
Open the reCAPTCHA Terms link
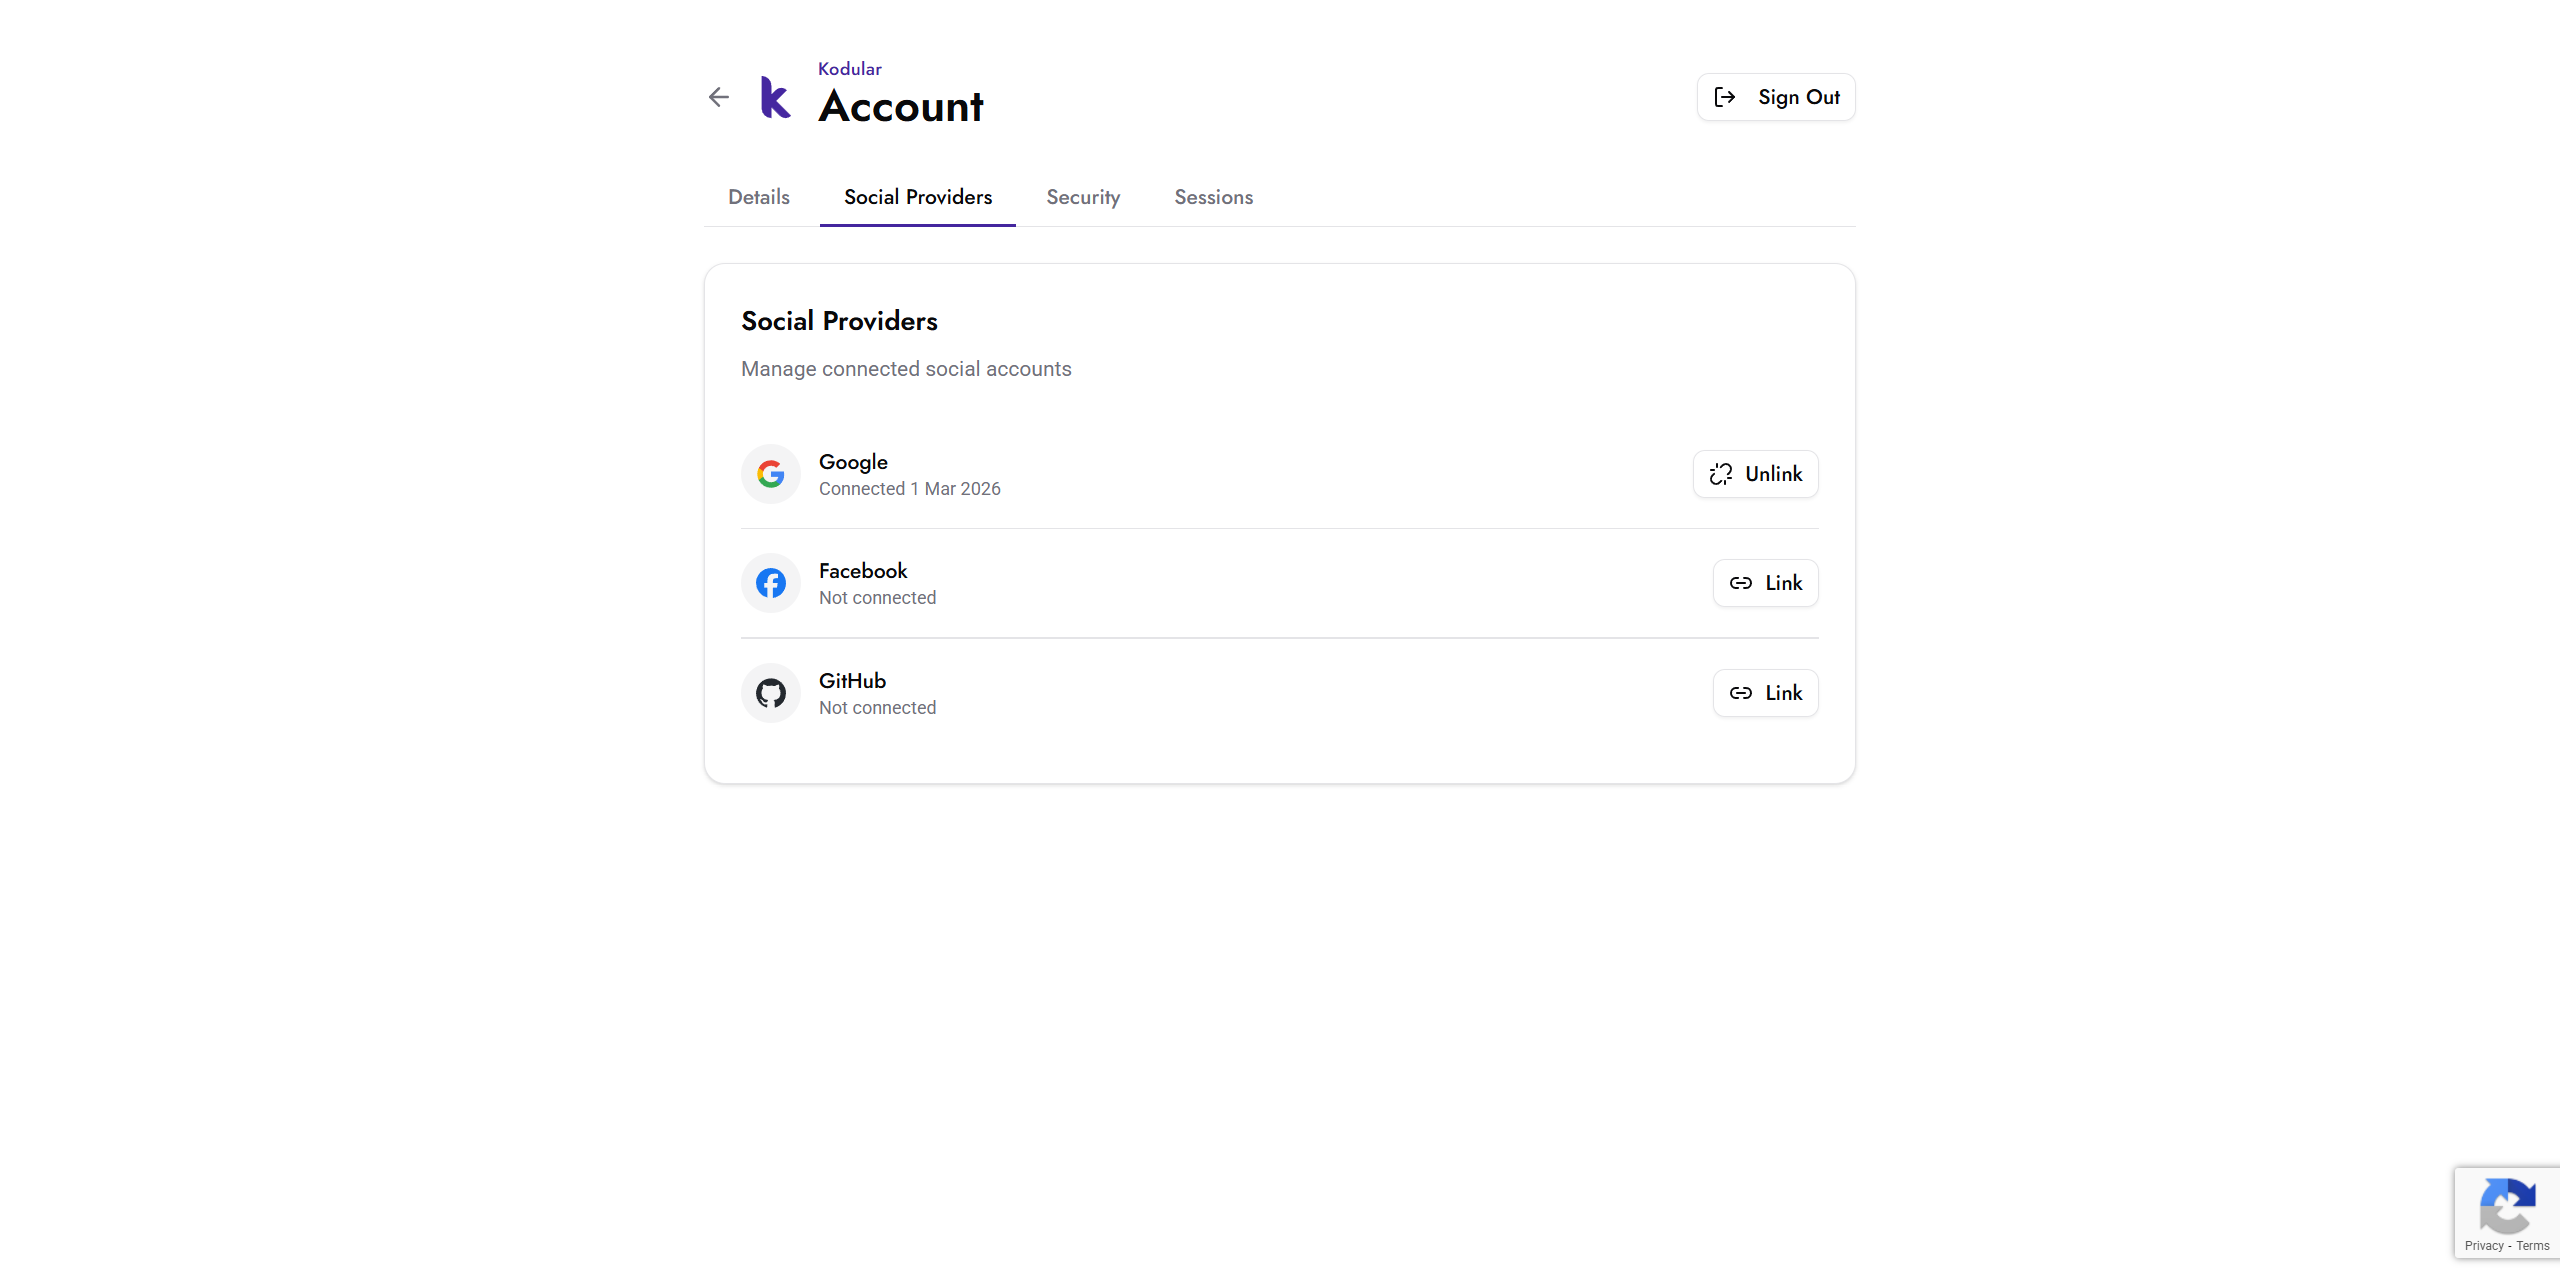click(x=2533, y=1246)
